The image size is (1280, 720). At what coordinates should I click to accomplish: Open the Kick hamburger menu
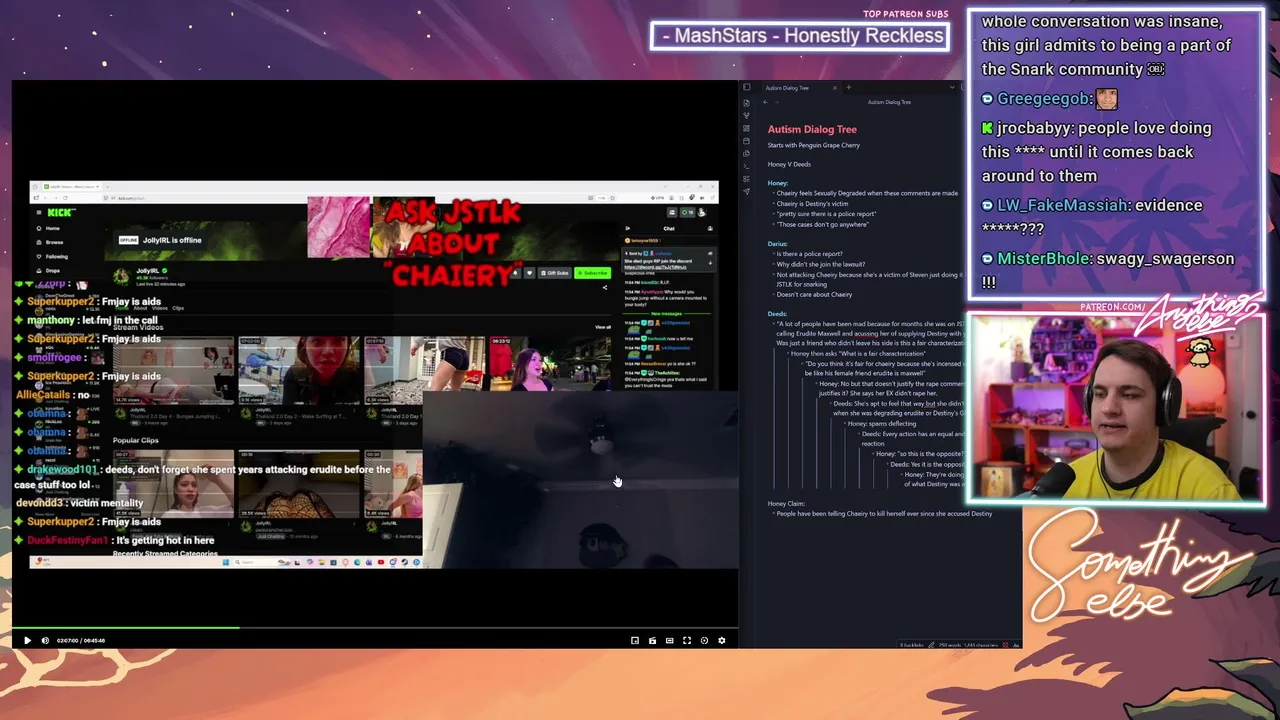[39, 212]
